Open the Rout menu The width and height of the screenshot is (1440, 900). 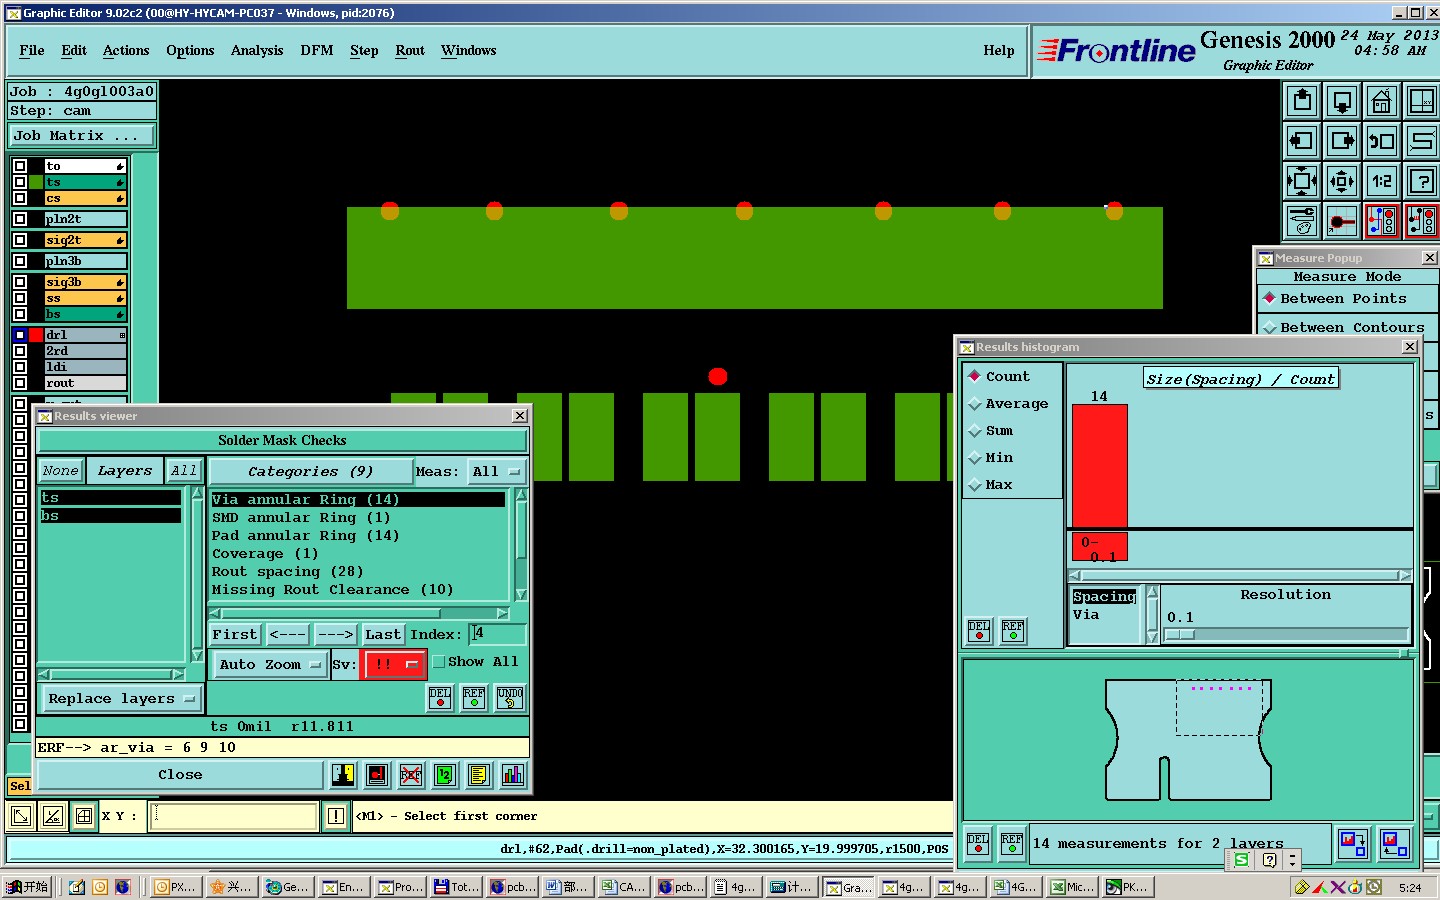pyautogui.click(x=410, y=50)
